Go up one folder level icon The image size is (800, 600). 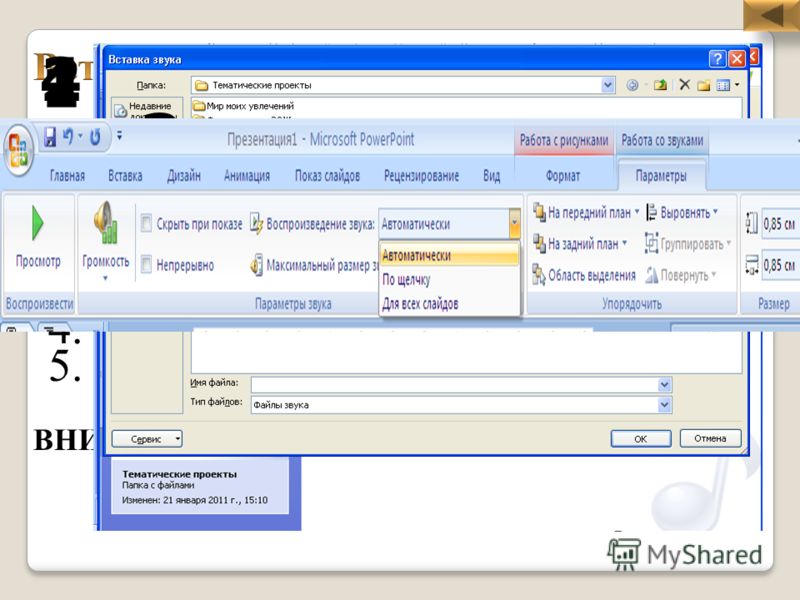point(660,85)
